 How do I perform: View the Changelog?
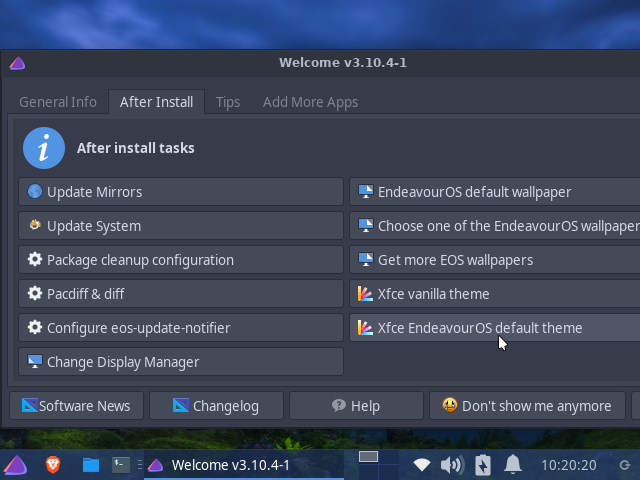pyautogui.click(x=216, y=406)
